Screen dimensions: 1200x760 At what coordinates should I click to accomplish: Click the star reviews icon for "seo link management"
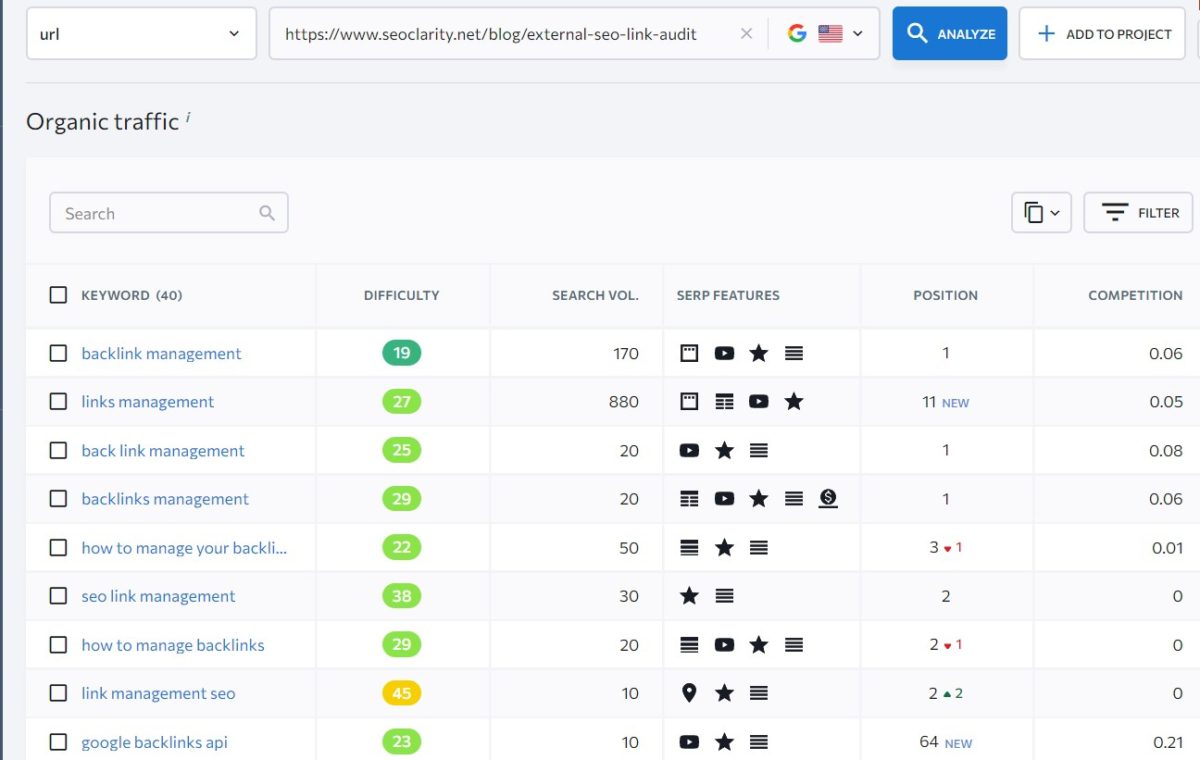click(688, 596)
